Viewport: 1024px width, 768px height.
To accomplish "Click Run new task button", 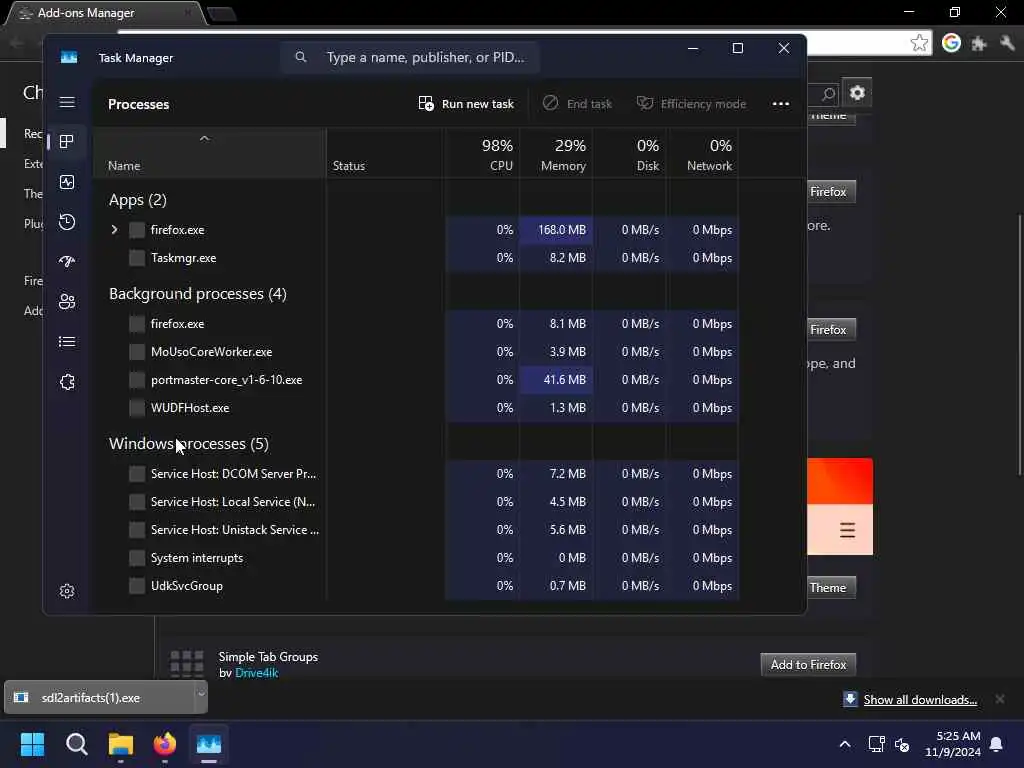I will pyautogui.click(x=466, y=104).
